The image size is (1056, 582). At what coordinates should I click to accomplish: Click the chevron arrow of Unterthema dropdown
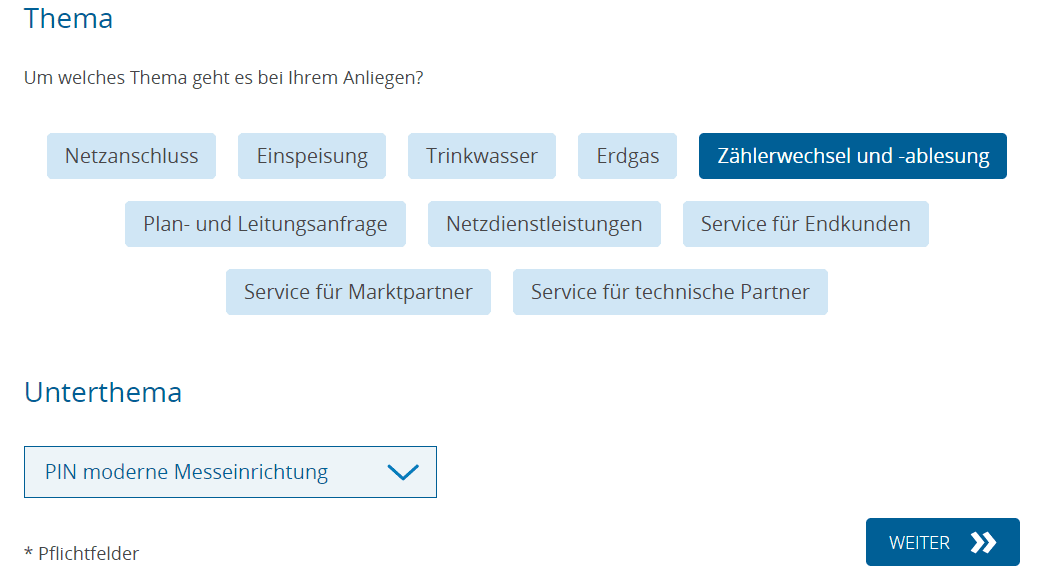pyautogui.click(x=402, y=472)
